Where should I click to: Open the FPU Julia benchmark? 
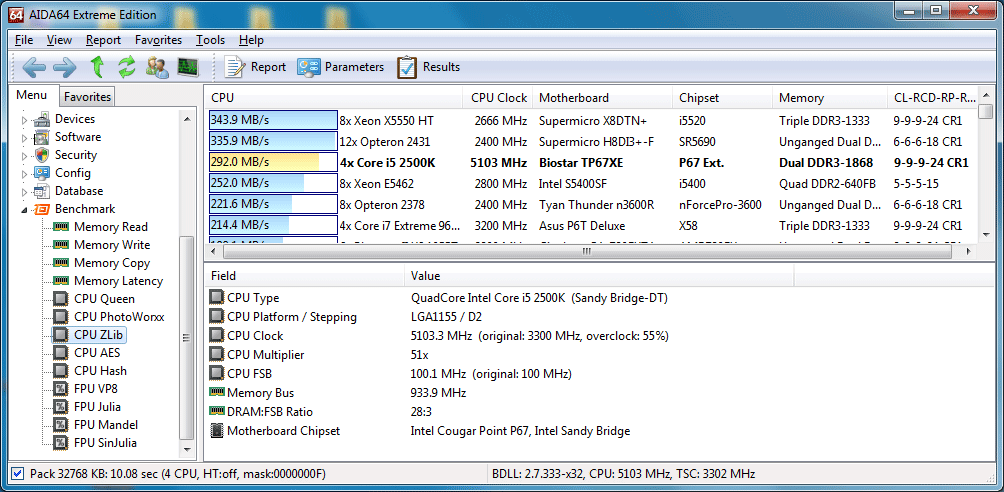(x=97, y=406)
